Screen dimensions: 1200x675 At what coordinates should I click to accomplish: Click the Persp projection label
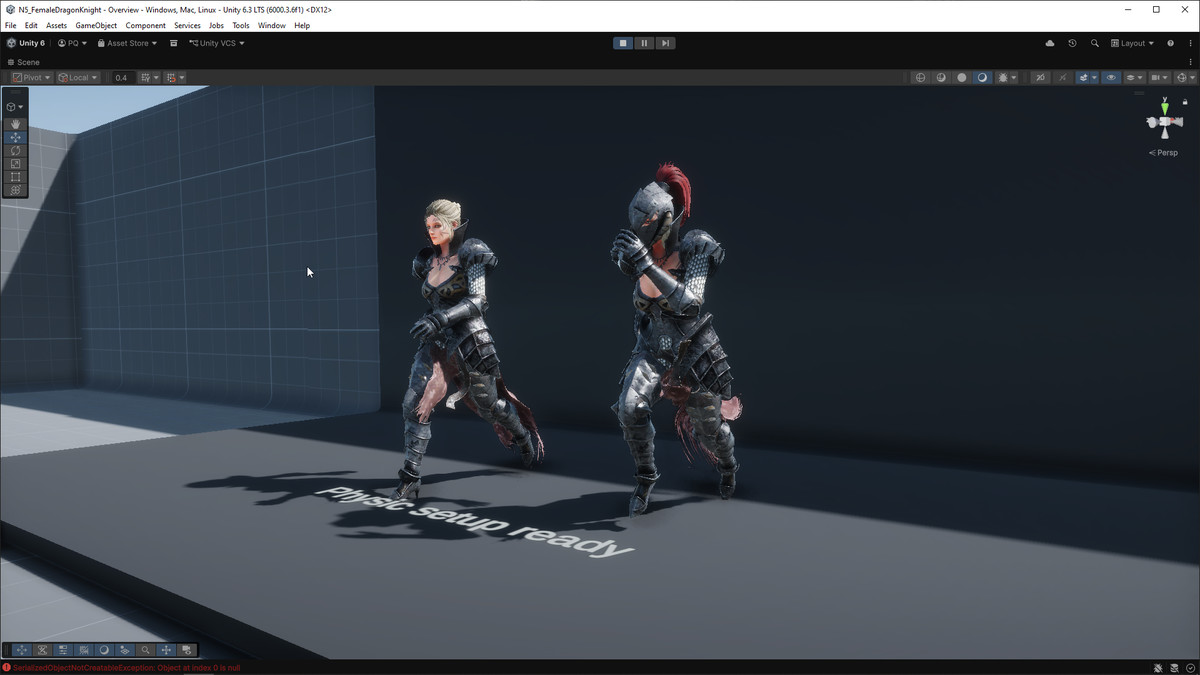(1164, 153)
